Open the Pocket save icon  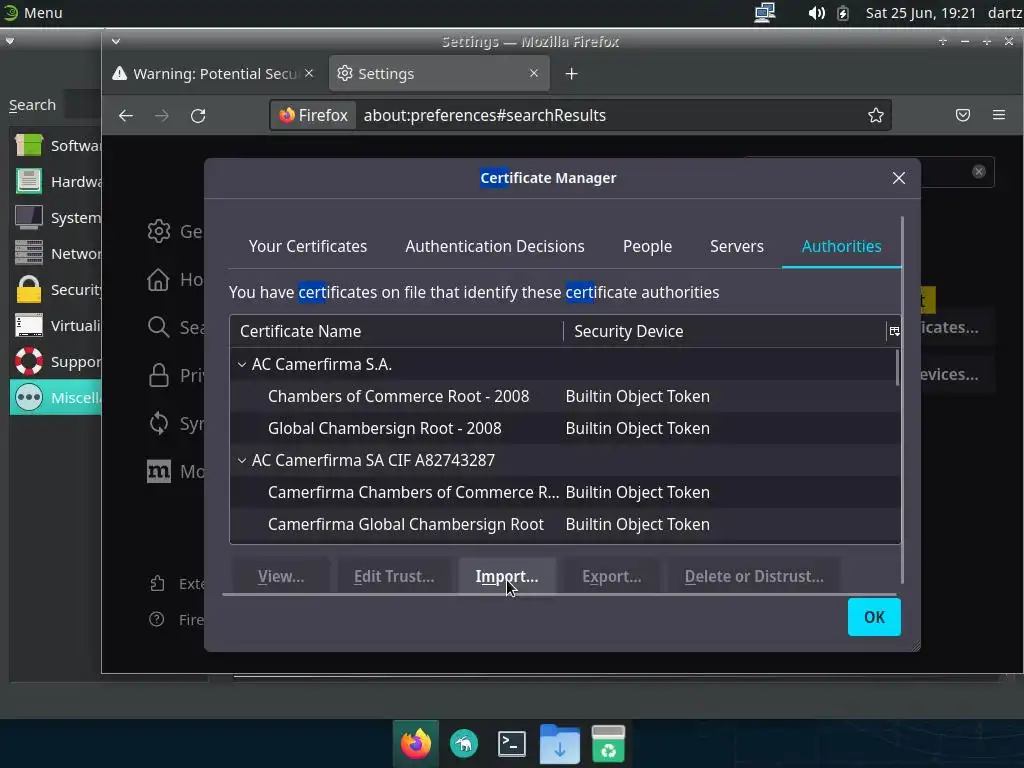pos(963,115)
